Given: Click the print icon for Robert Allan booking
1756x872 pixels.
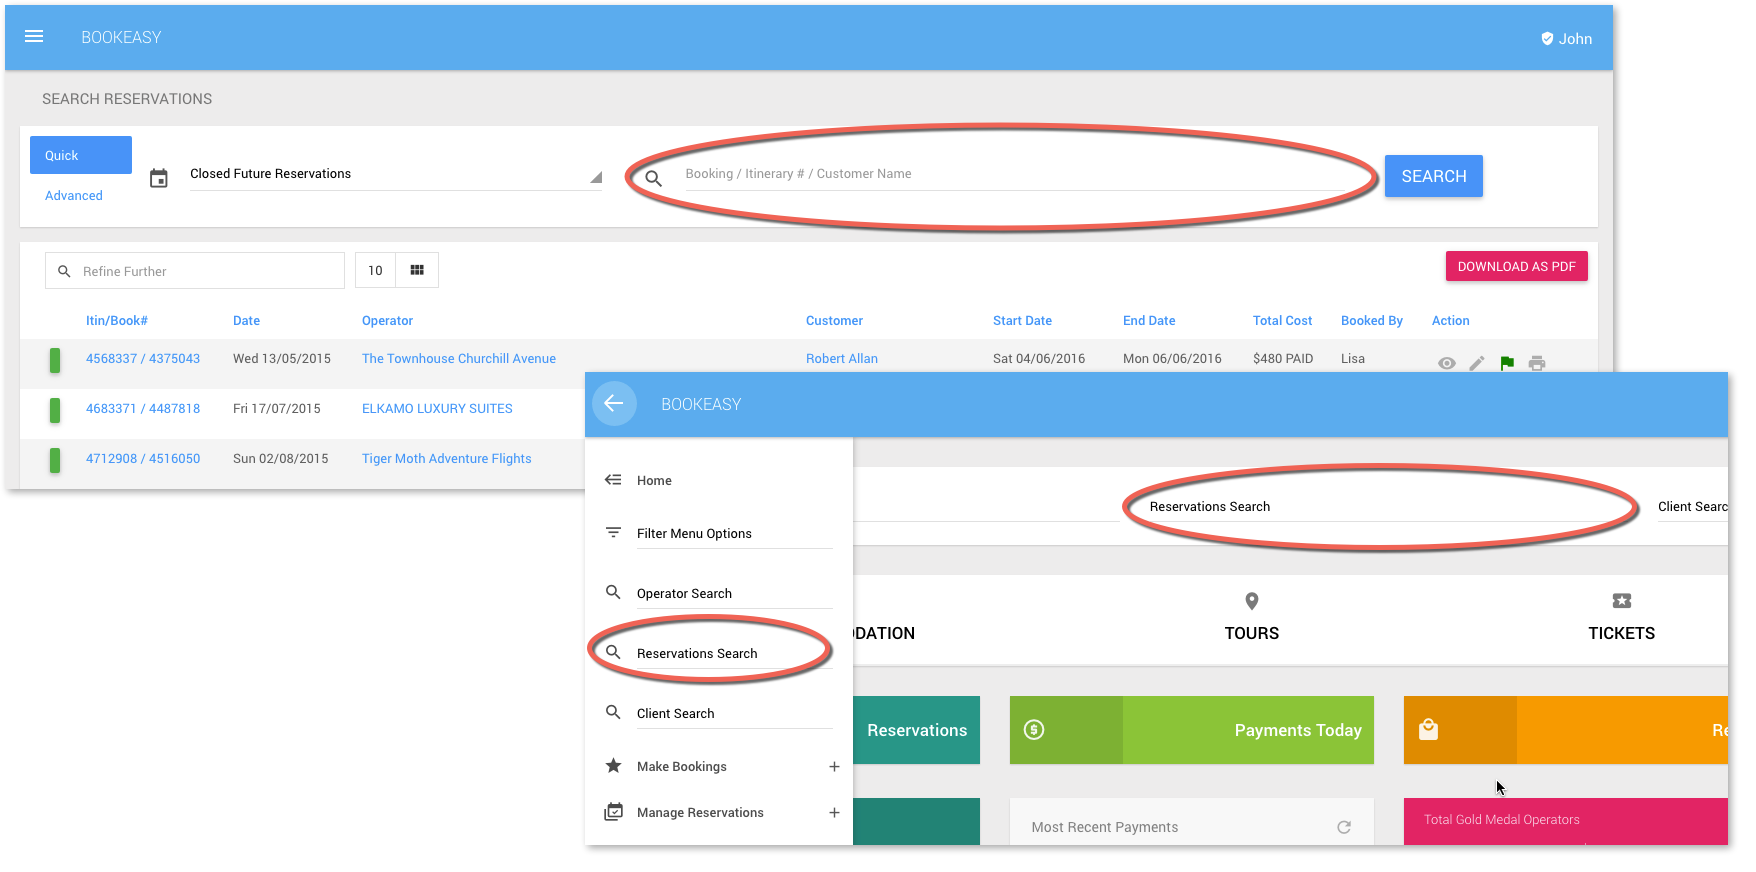Looking at the screenshot, I should click(1537, 363).
